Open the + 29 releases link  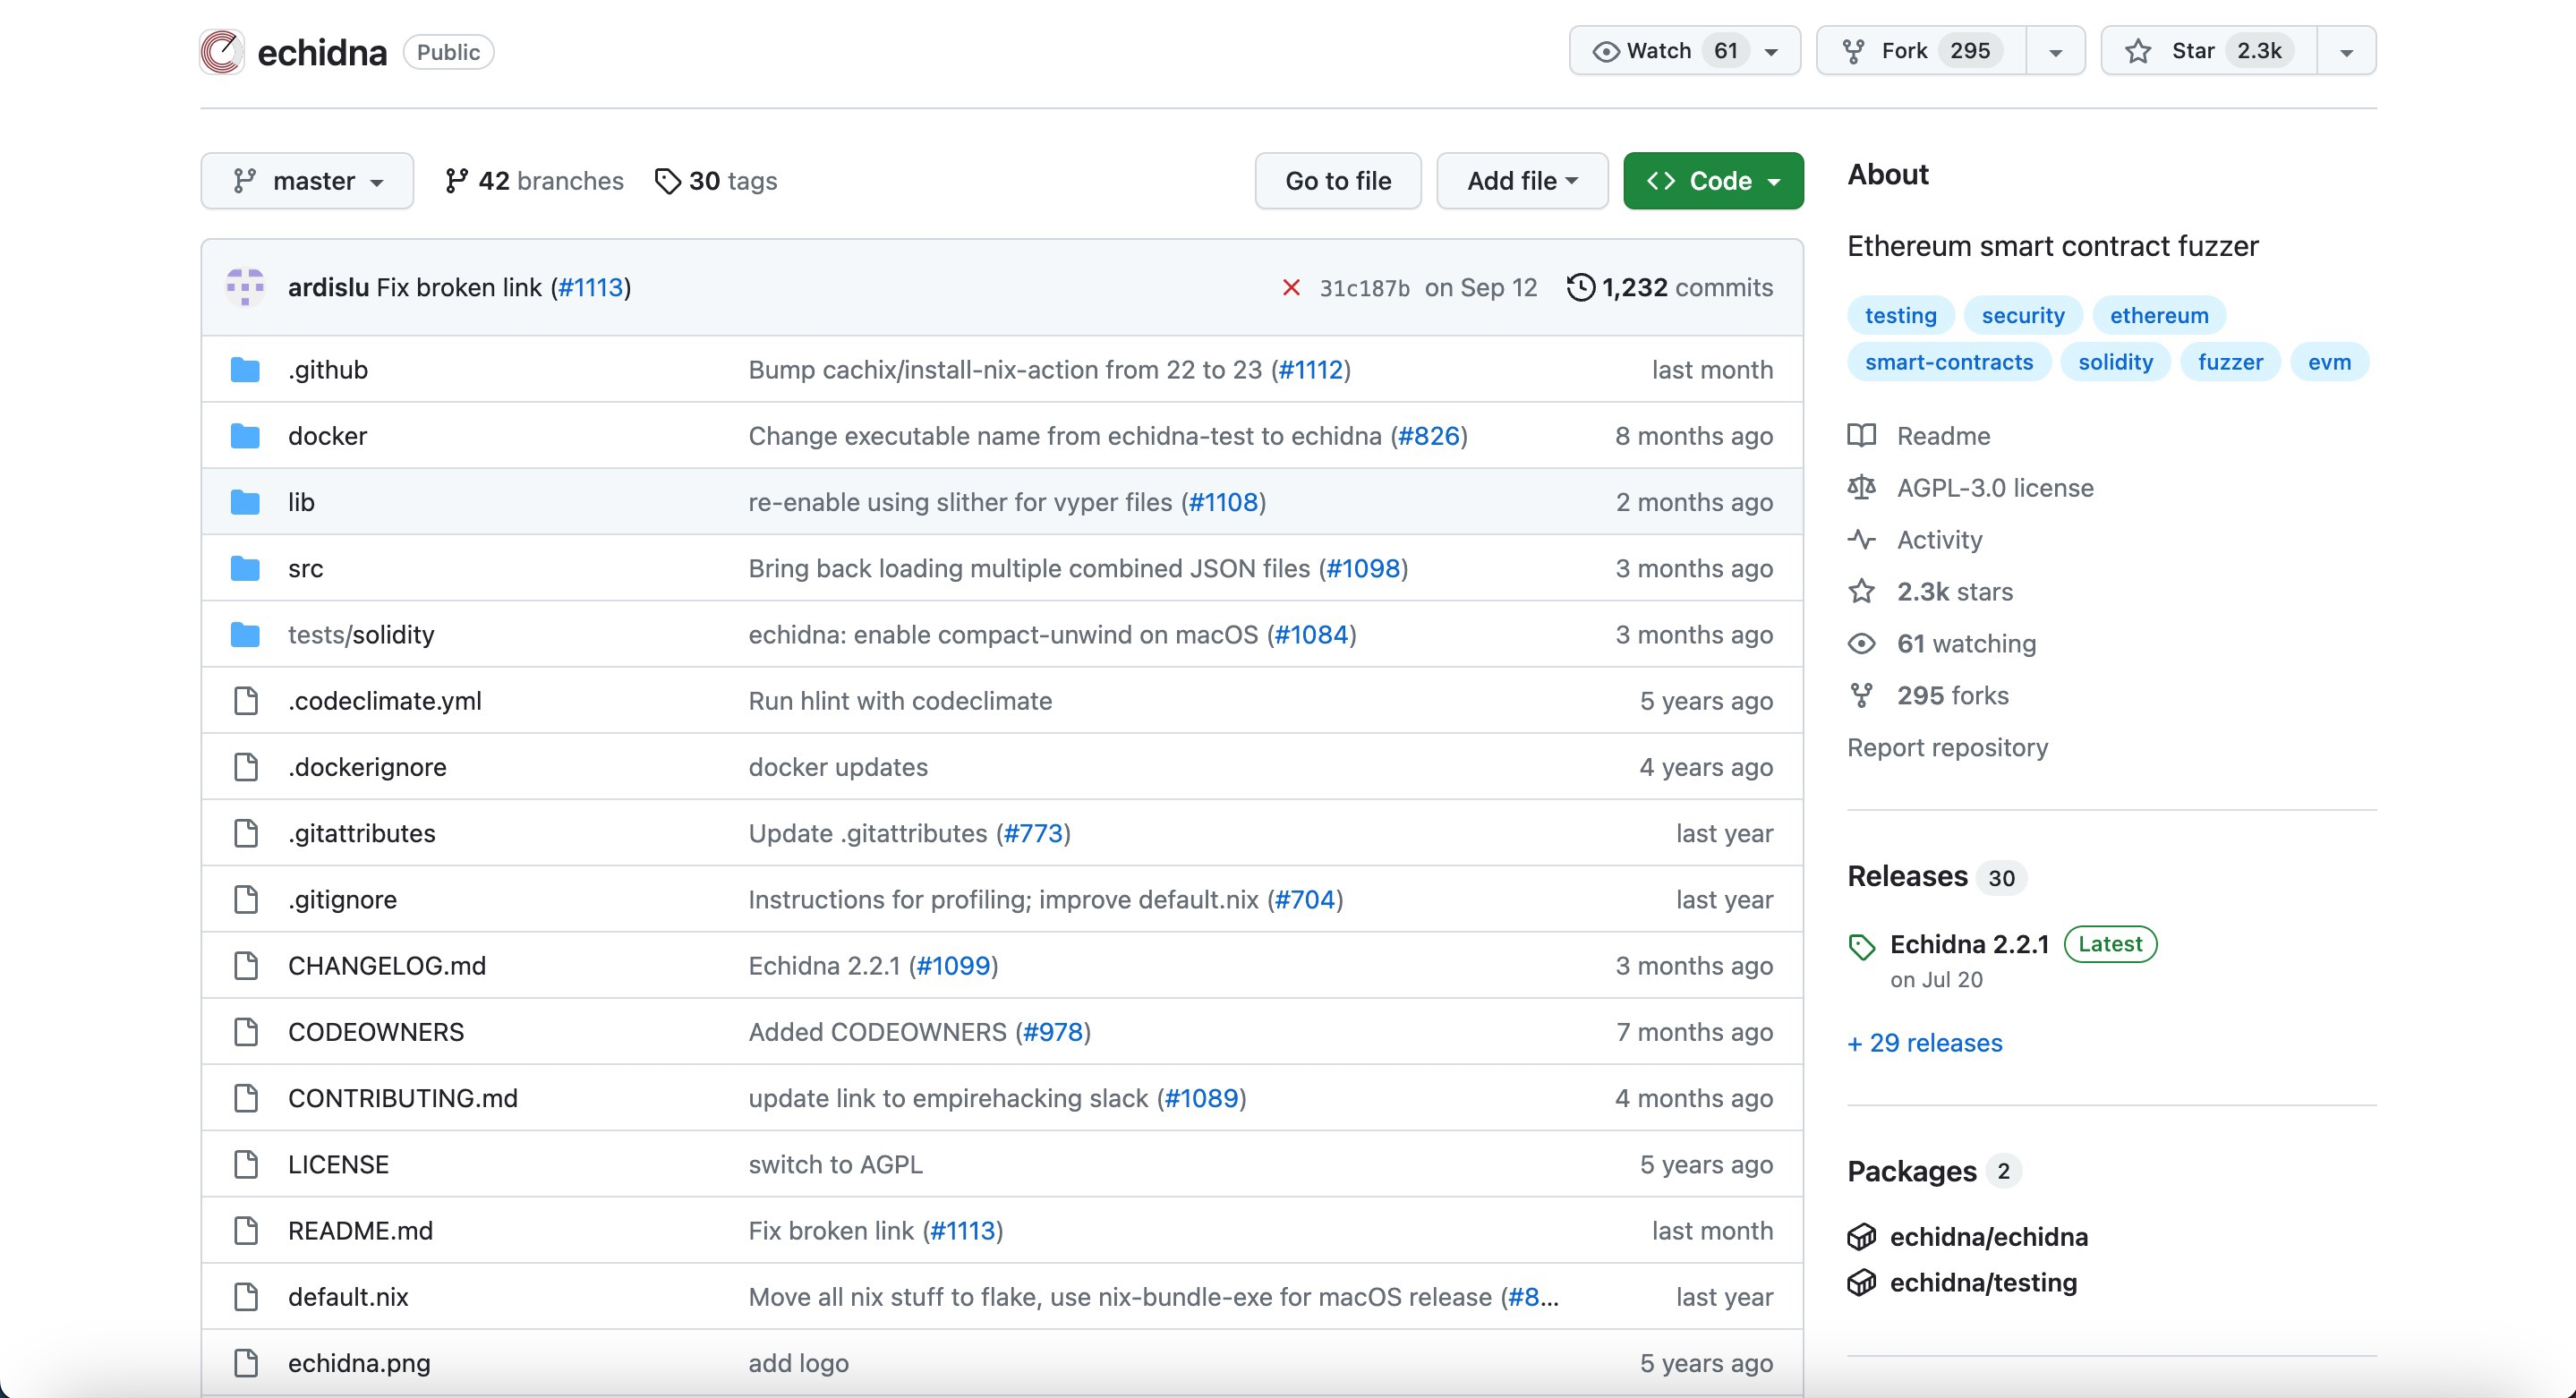[x=1925, y=1043]
